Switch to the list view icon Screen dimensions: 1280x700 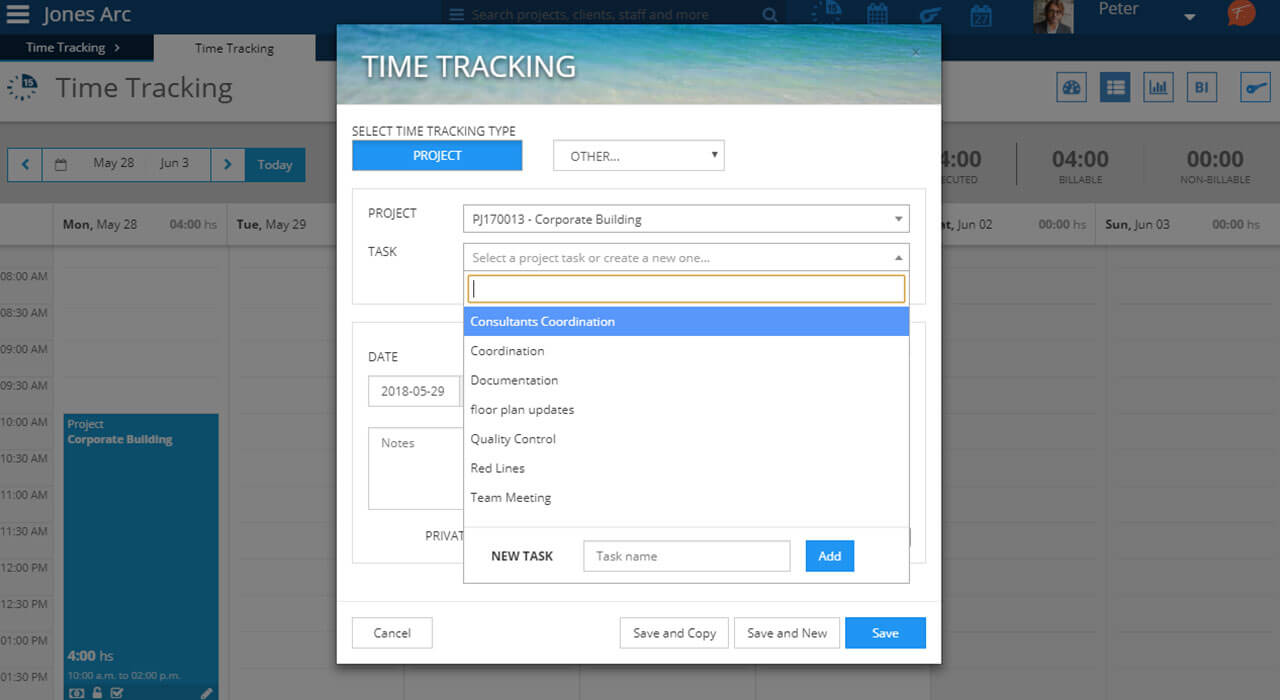tap(1115, 88)
